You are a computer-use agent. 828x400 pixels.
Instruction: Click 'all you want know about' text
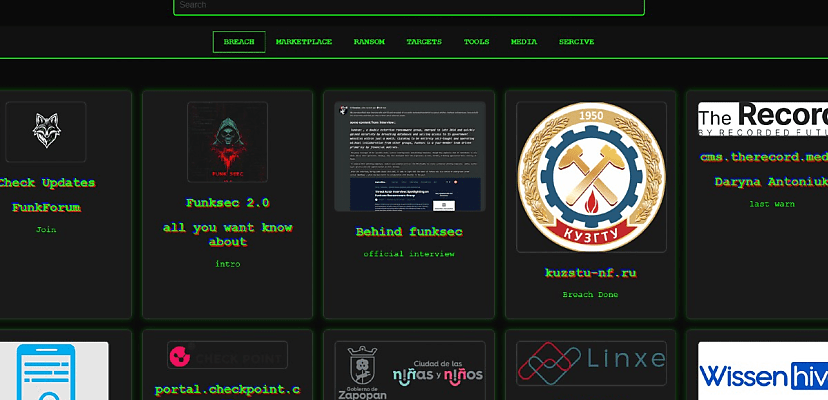(x=228, y=235)
